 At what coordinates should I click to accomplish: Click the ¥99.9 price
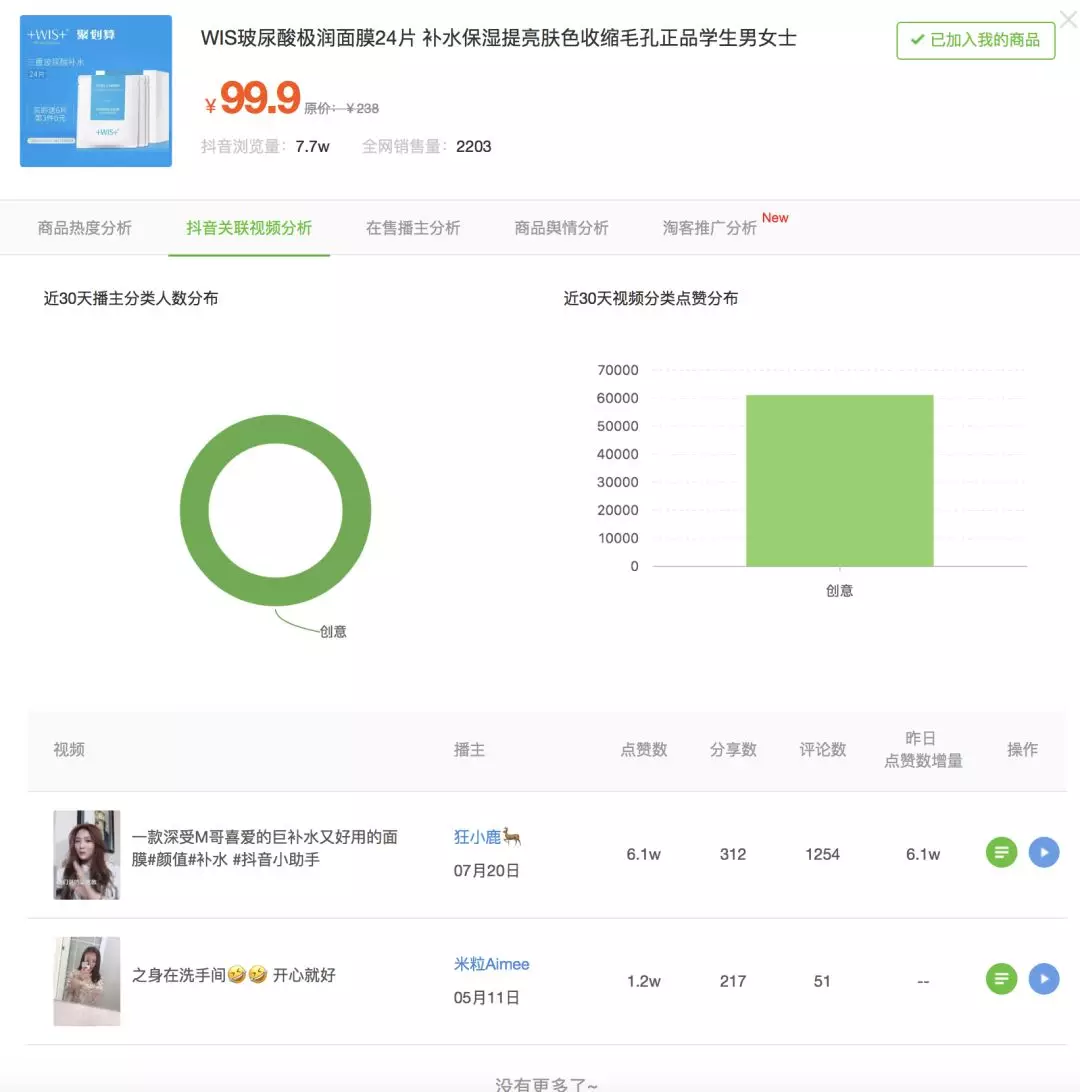252,98
